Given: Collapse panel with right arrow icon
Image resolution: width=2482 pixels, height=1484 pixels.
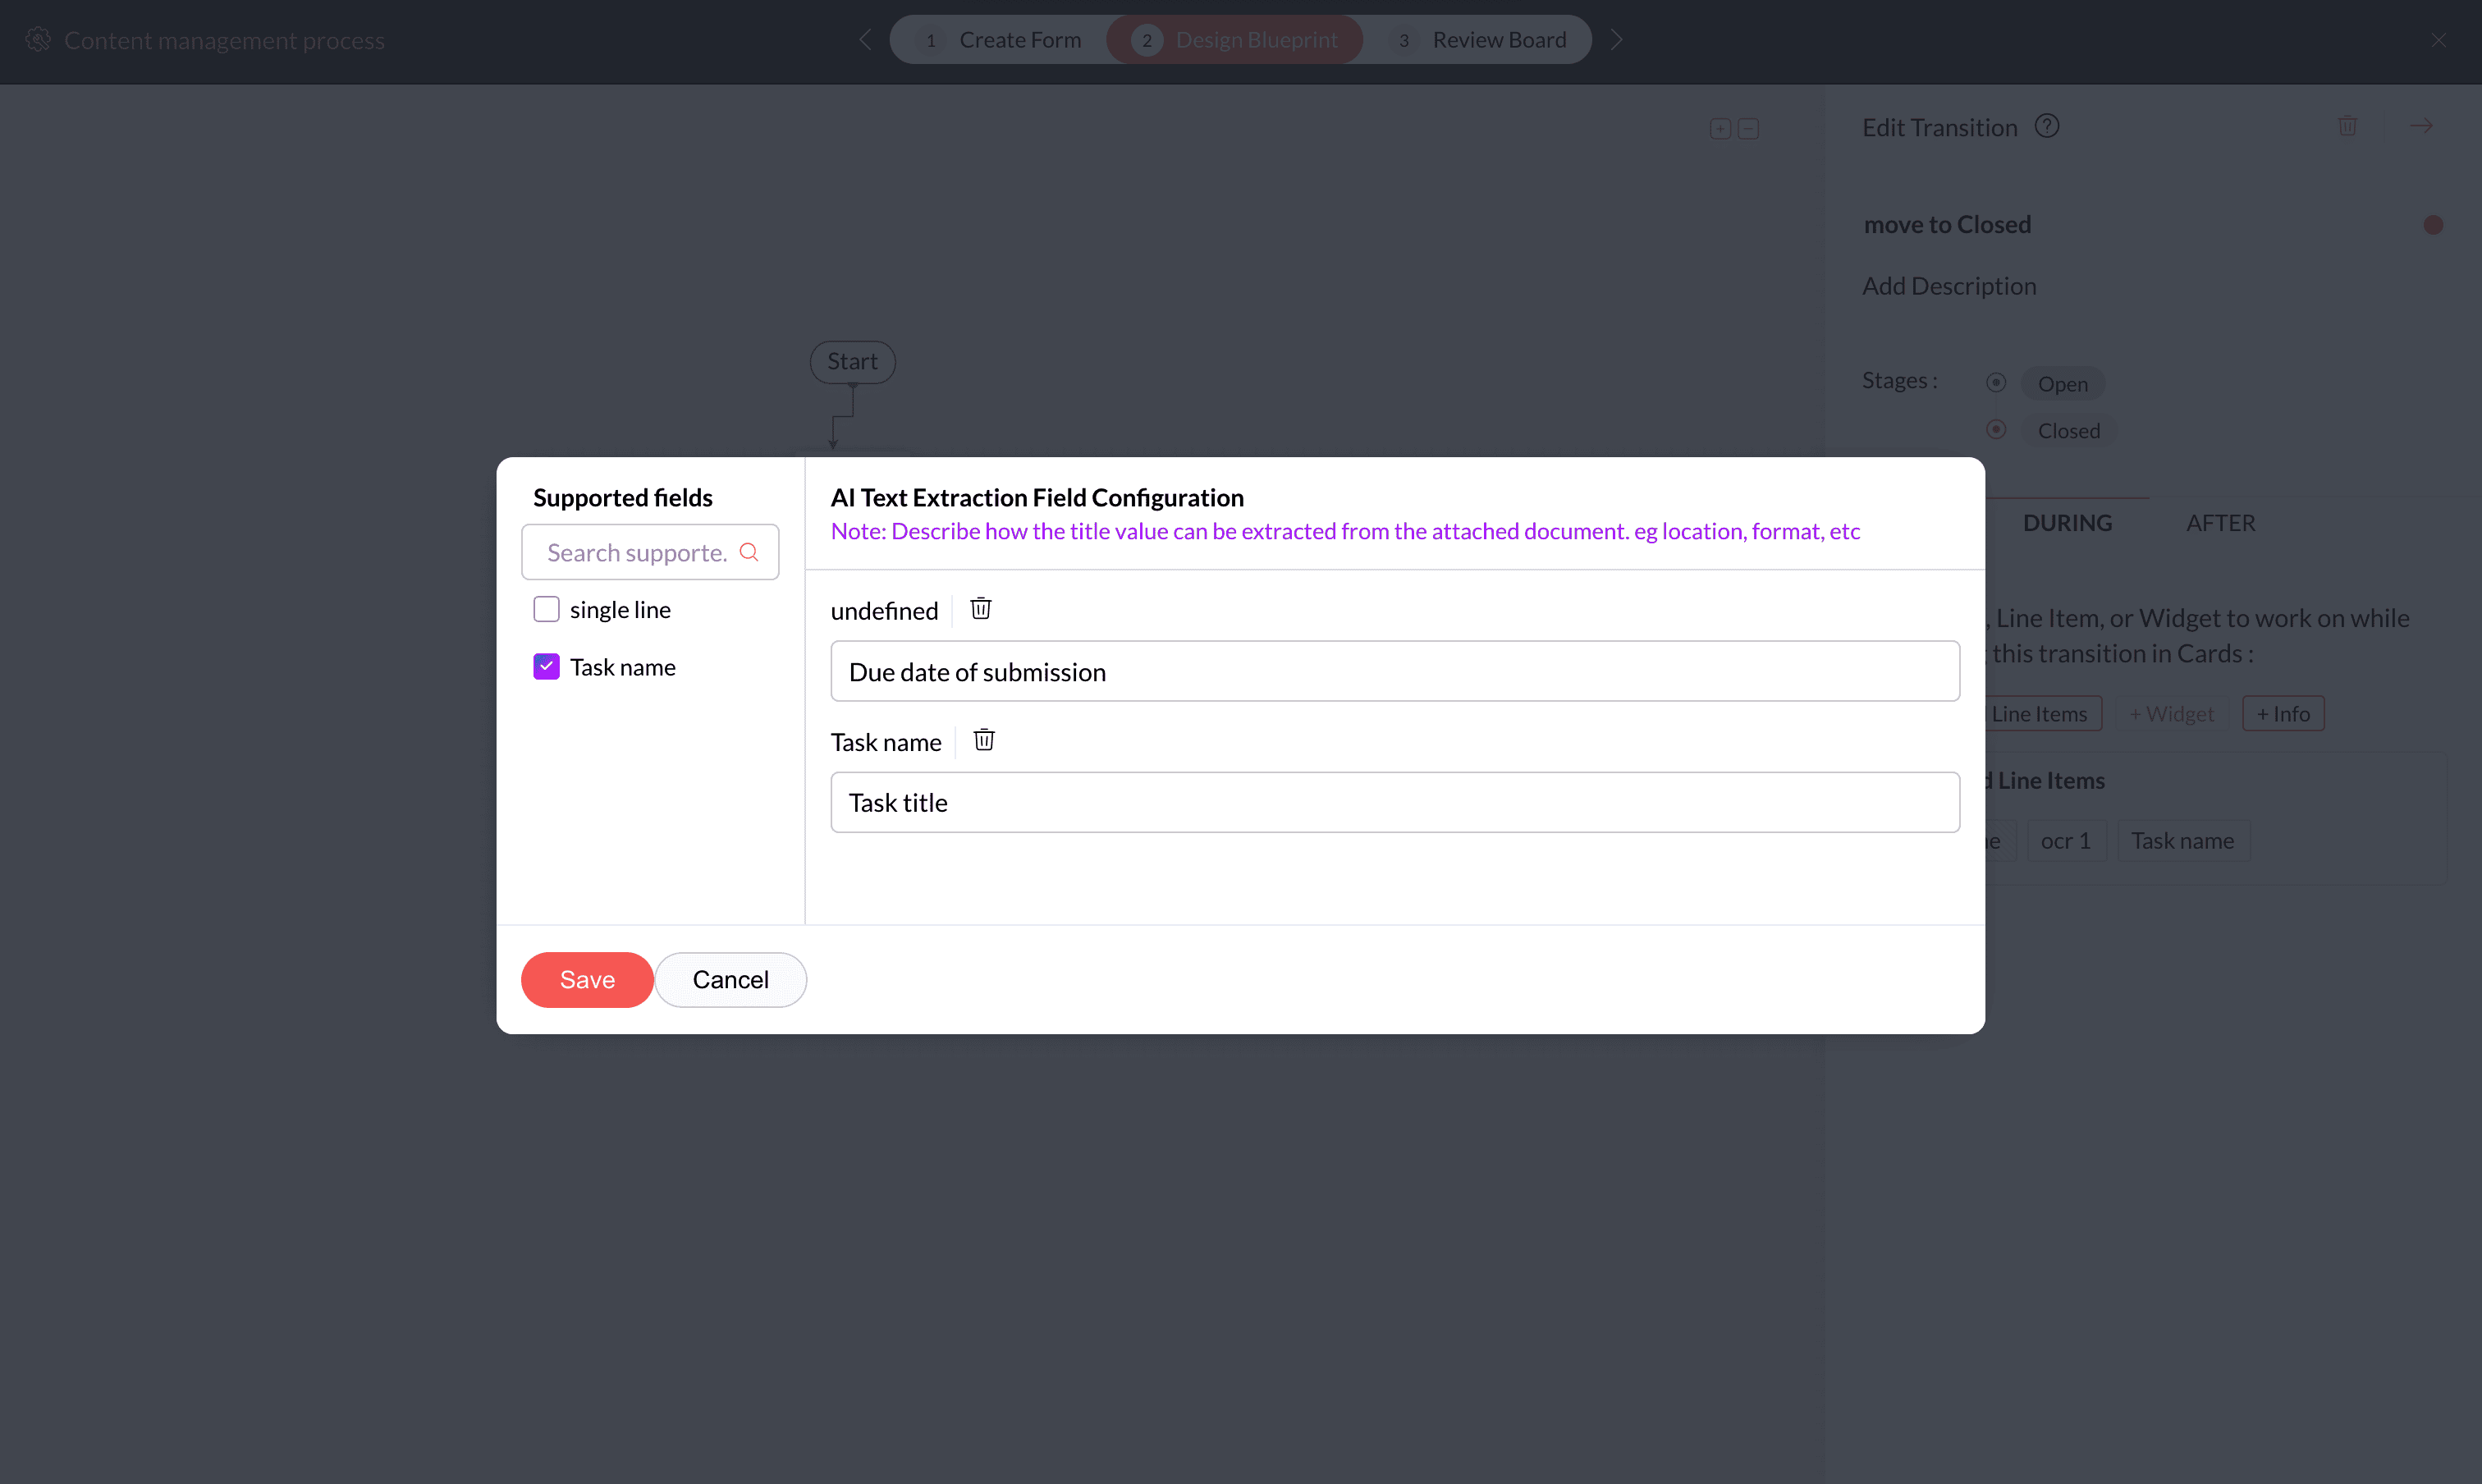Looking at the screenshot, I should pyautogui.click(x=2420, y=126).
